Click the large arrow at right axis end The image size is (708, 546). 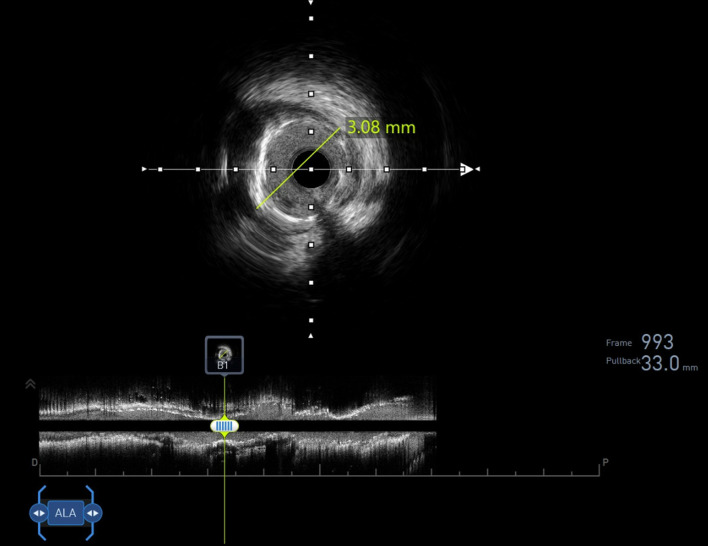466,169
